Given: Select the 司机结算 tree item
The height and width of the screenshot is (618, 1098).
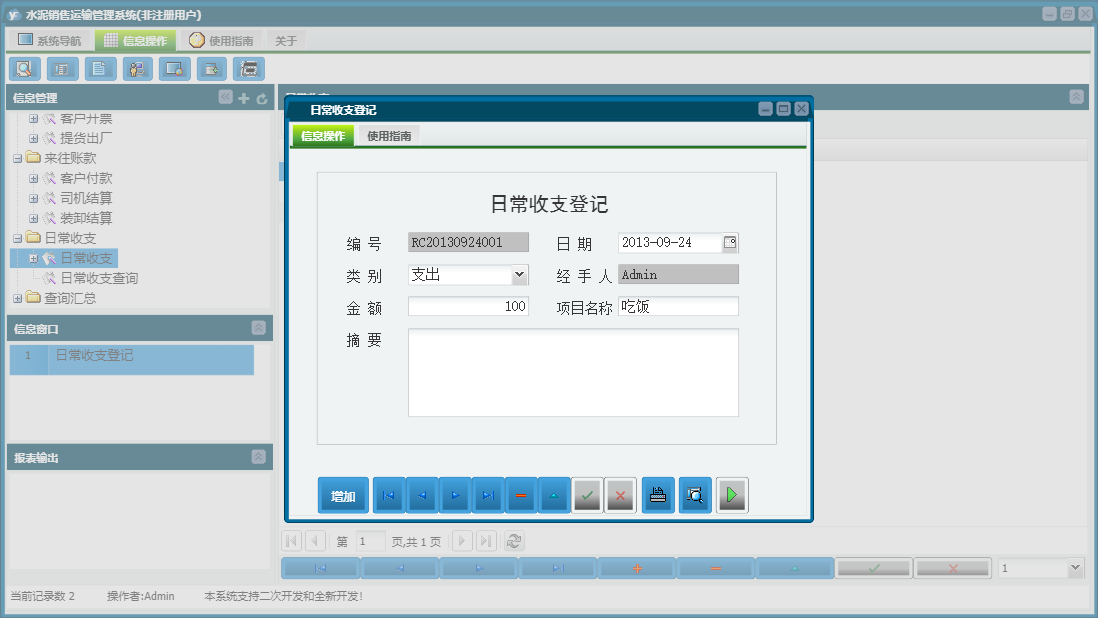Looking at the screenshot, I should (x=85, y=198).
